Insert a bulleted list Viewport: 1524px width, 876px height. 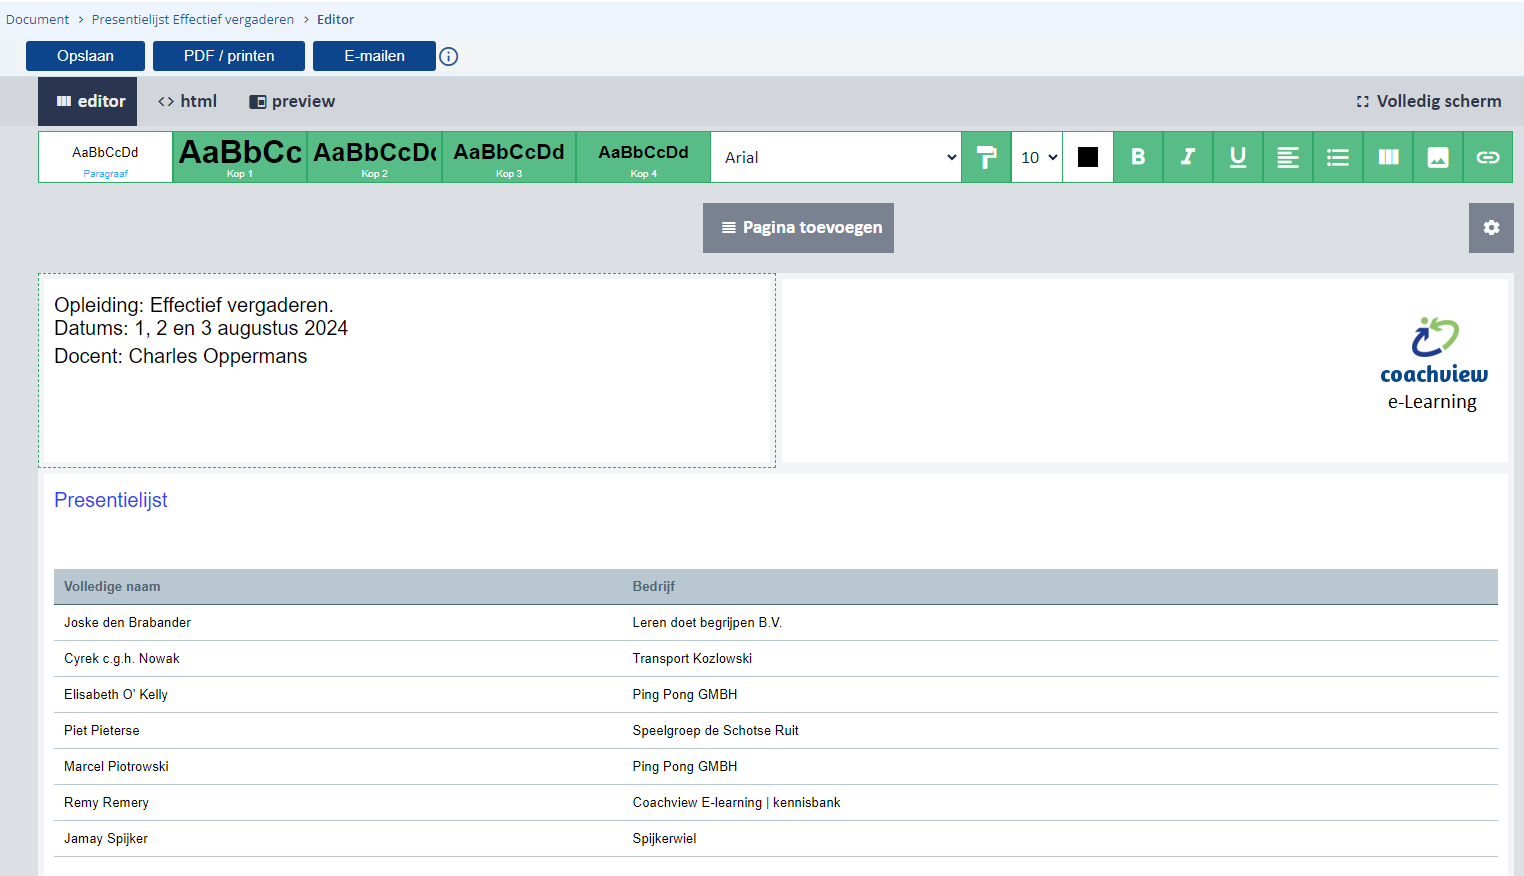(1338, 157)
